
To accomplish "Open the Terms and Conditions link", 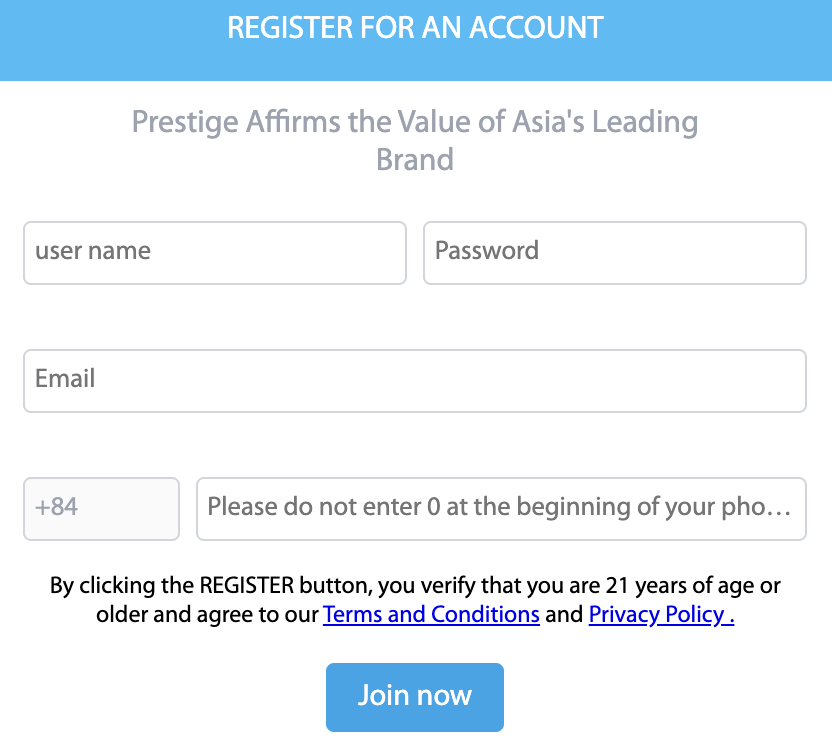I will point(431,614).
